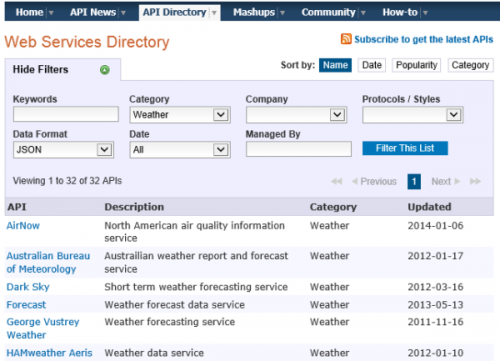This screenshot has width=500, height=361.
Task: Expand the Data Format dropdown showing JSON
Action: click(63, 150)
